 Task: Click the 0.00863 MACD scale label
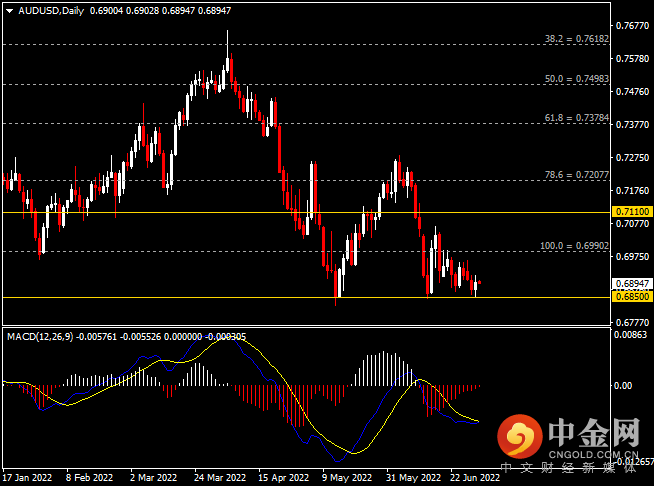tap(632, 335)
